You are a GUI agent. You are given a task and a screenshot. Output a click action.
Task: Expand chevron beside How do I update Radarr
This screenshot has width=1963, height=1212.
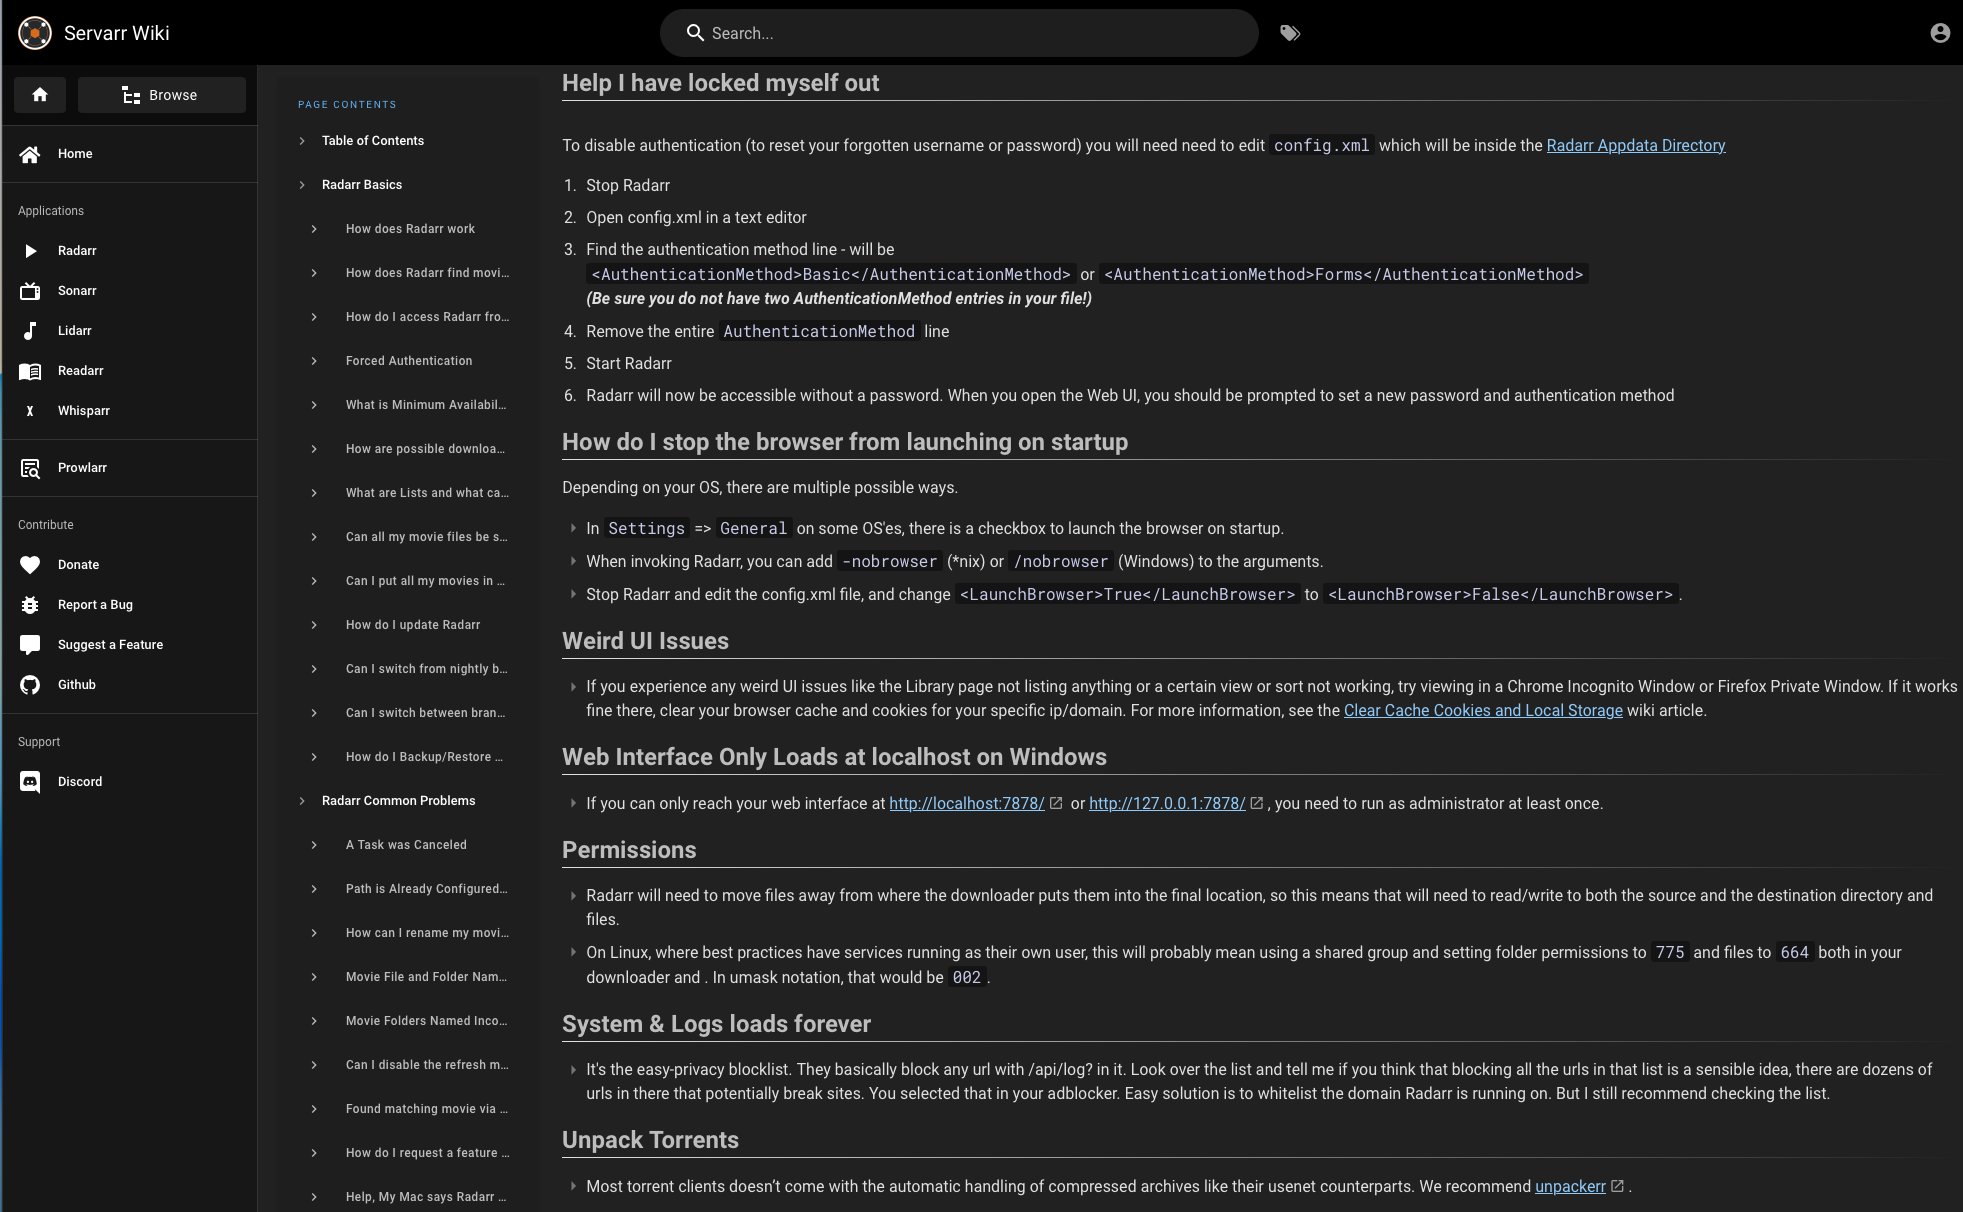(x=314, y=625)
